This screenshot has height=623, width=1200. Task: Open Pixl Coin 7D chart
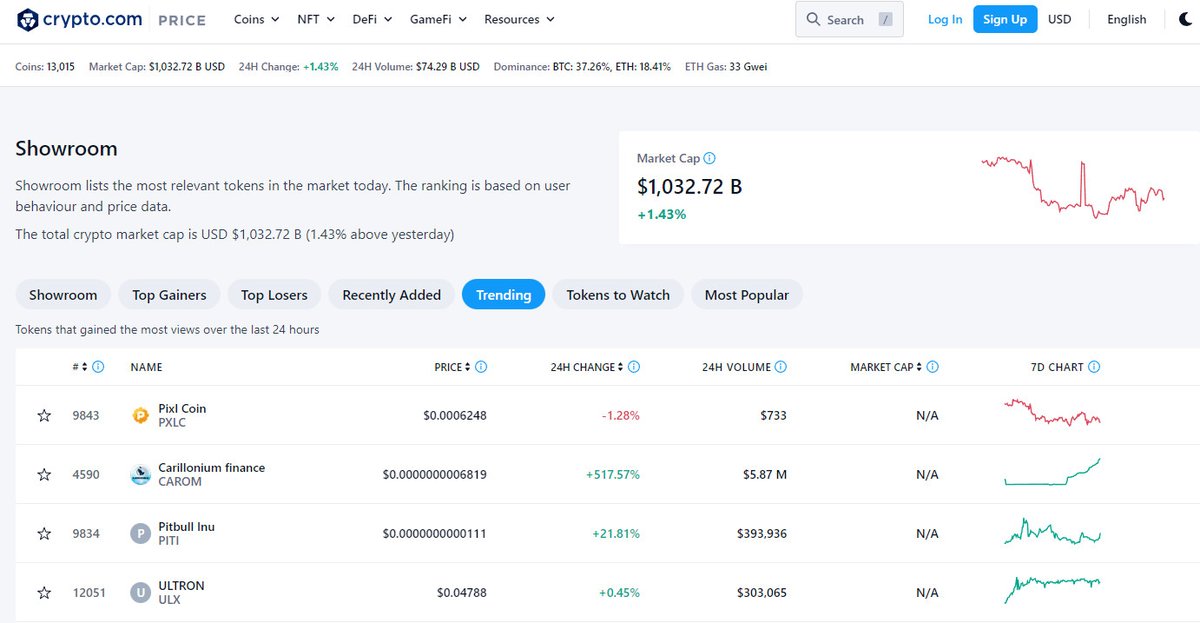point(1052,412)
